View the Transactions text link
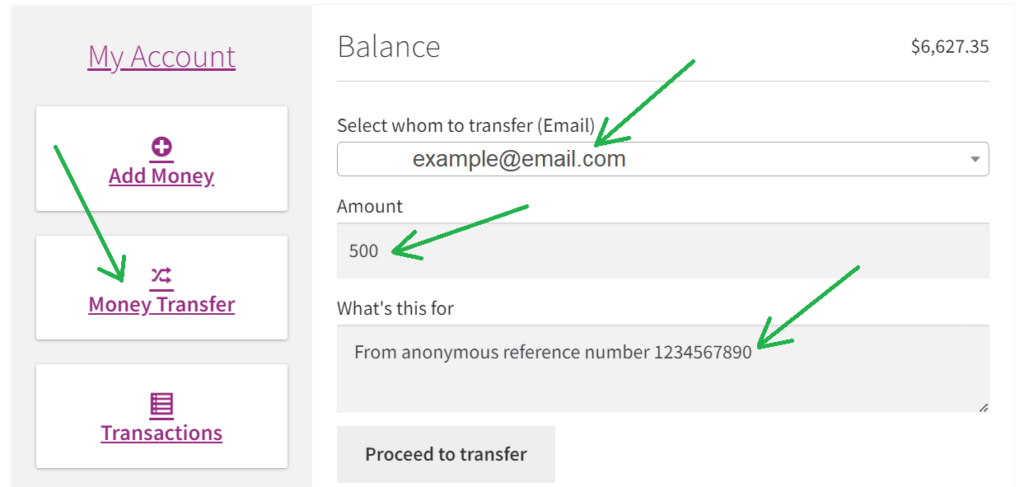Image resolution: width=1024 pixels, height=487 pixels. pyautogui.click(x=161, y=433)
